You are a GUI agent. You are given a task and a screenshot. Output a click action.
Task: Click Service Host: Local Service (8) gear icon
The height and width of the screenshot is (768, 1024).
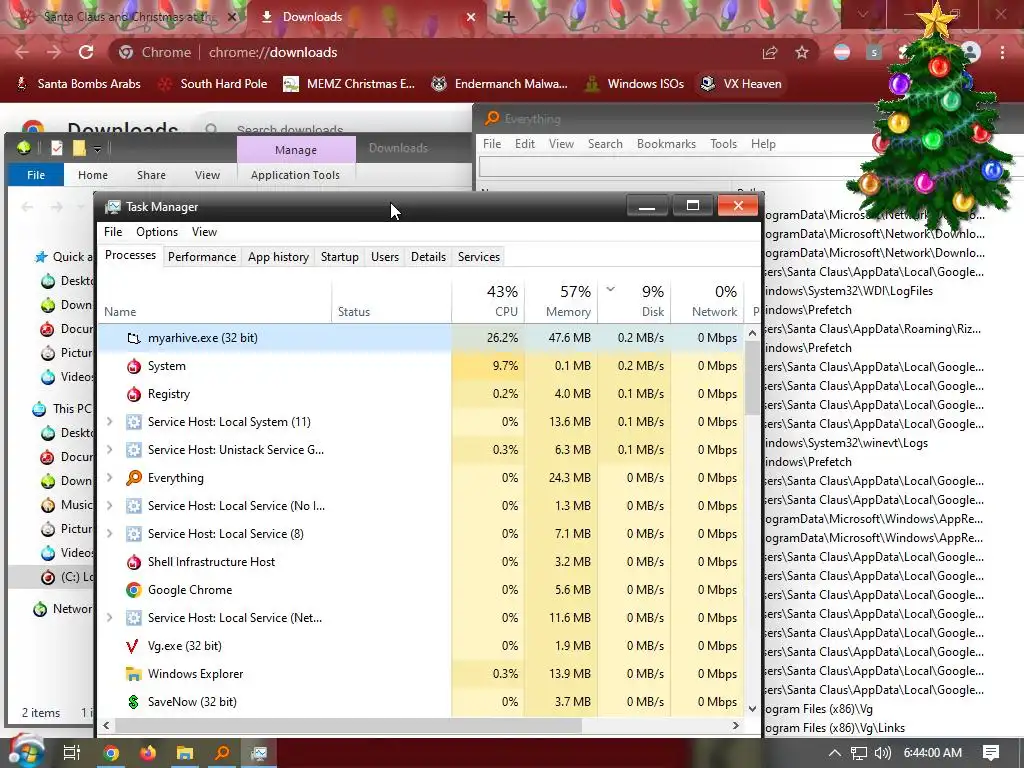coord(134,534)
